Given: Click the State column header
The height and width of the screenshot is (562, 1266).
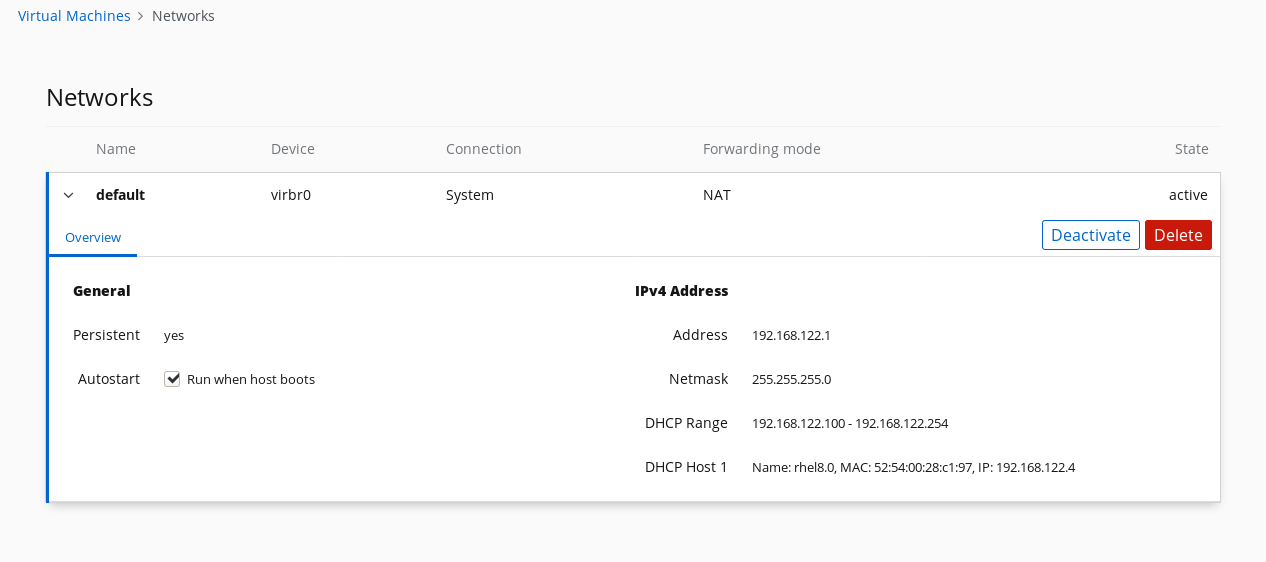Looking at the screenshot, I should point(1191,149).
